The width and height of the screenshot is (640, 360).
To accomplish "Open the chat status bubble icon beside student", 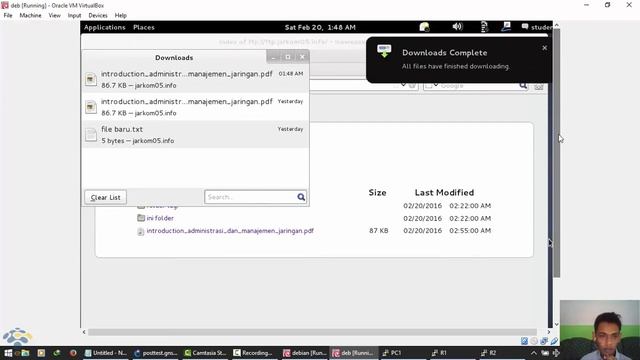I will pos(524,27).
